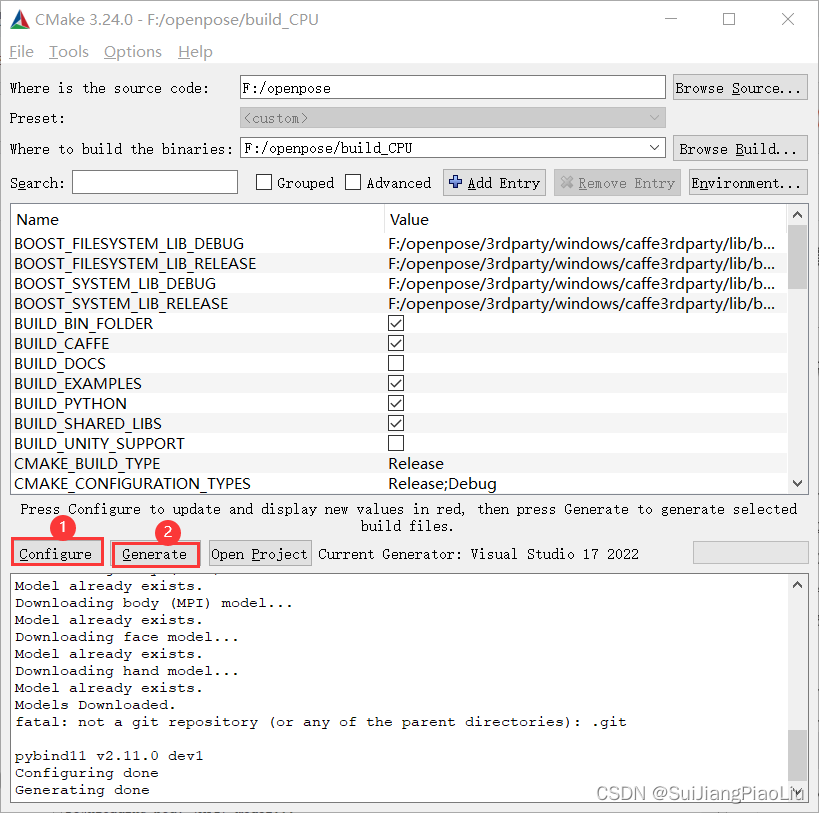Uncheck the BUILD_BIN_FOLDER checkbox

pos(396,323)
